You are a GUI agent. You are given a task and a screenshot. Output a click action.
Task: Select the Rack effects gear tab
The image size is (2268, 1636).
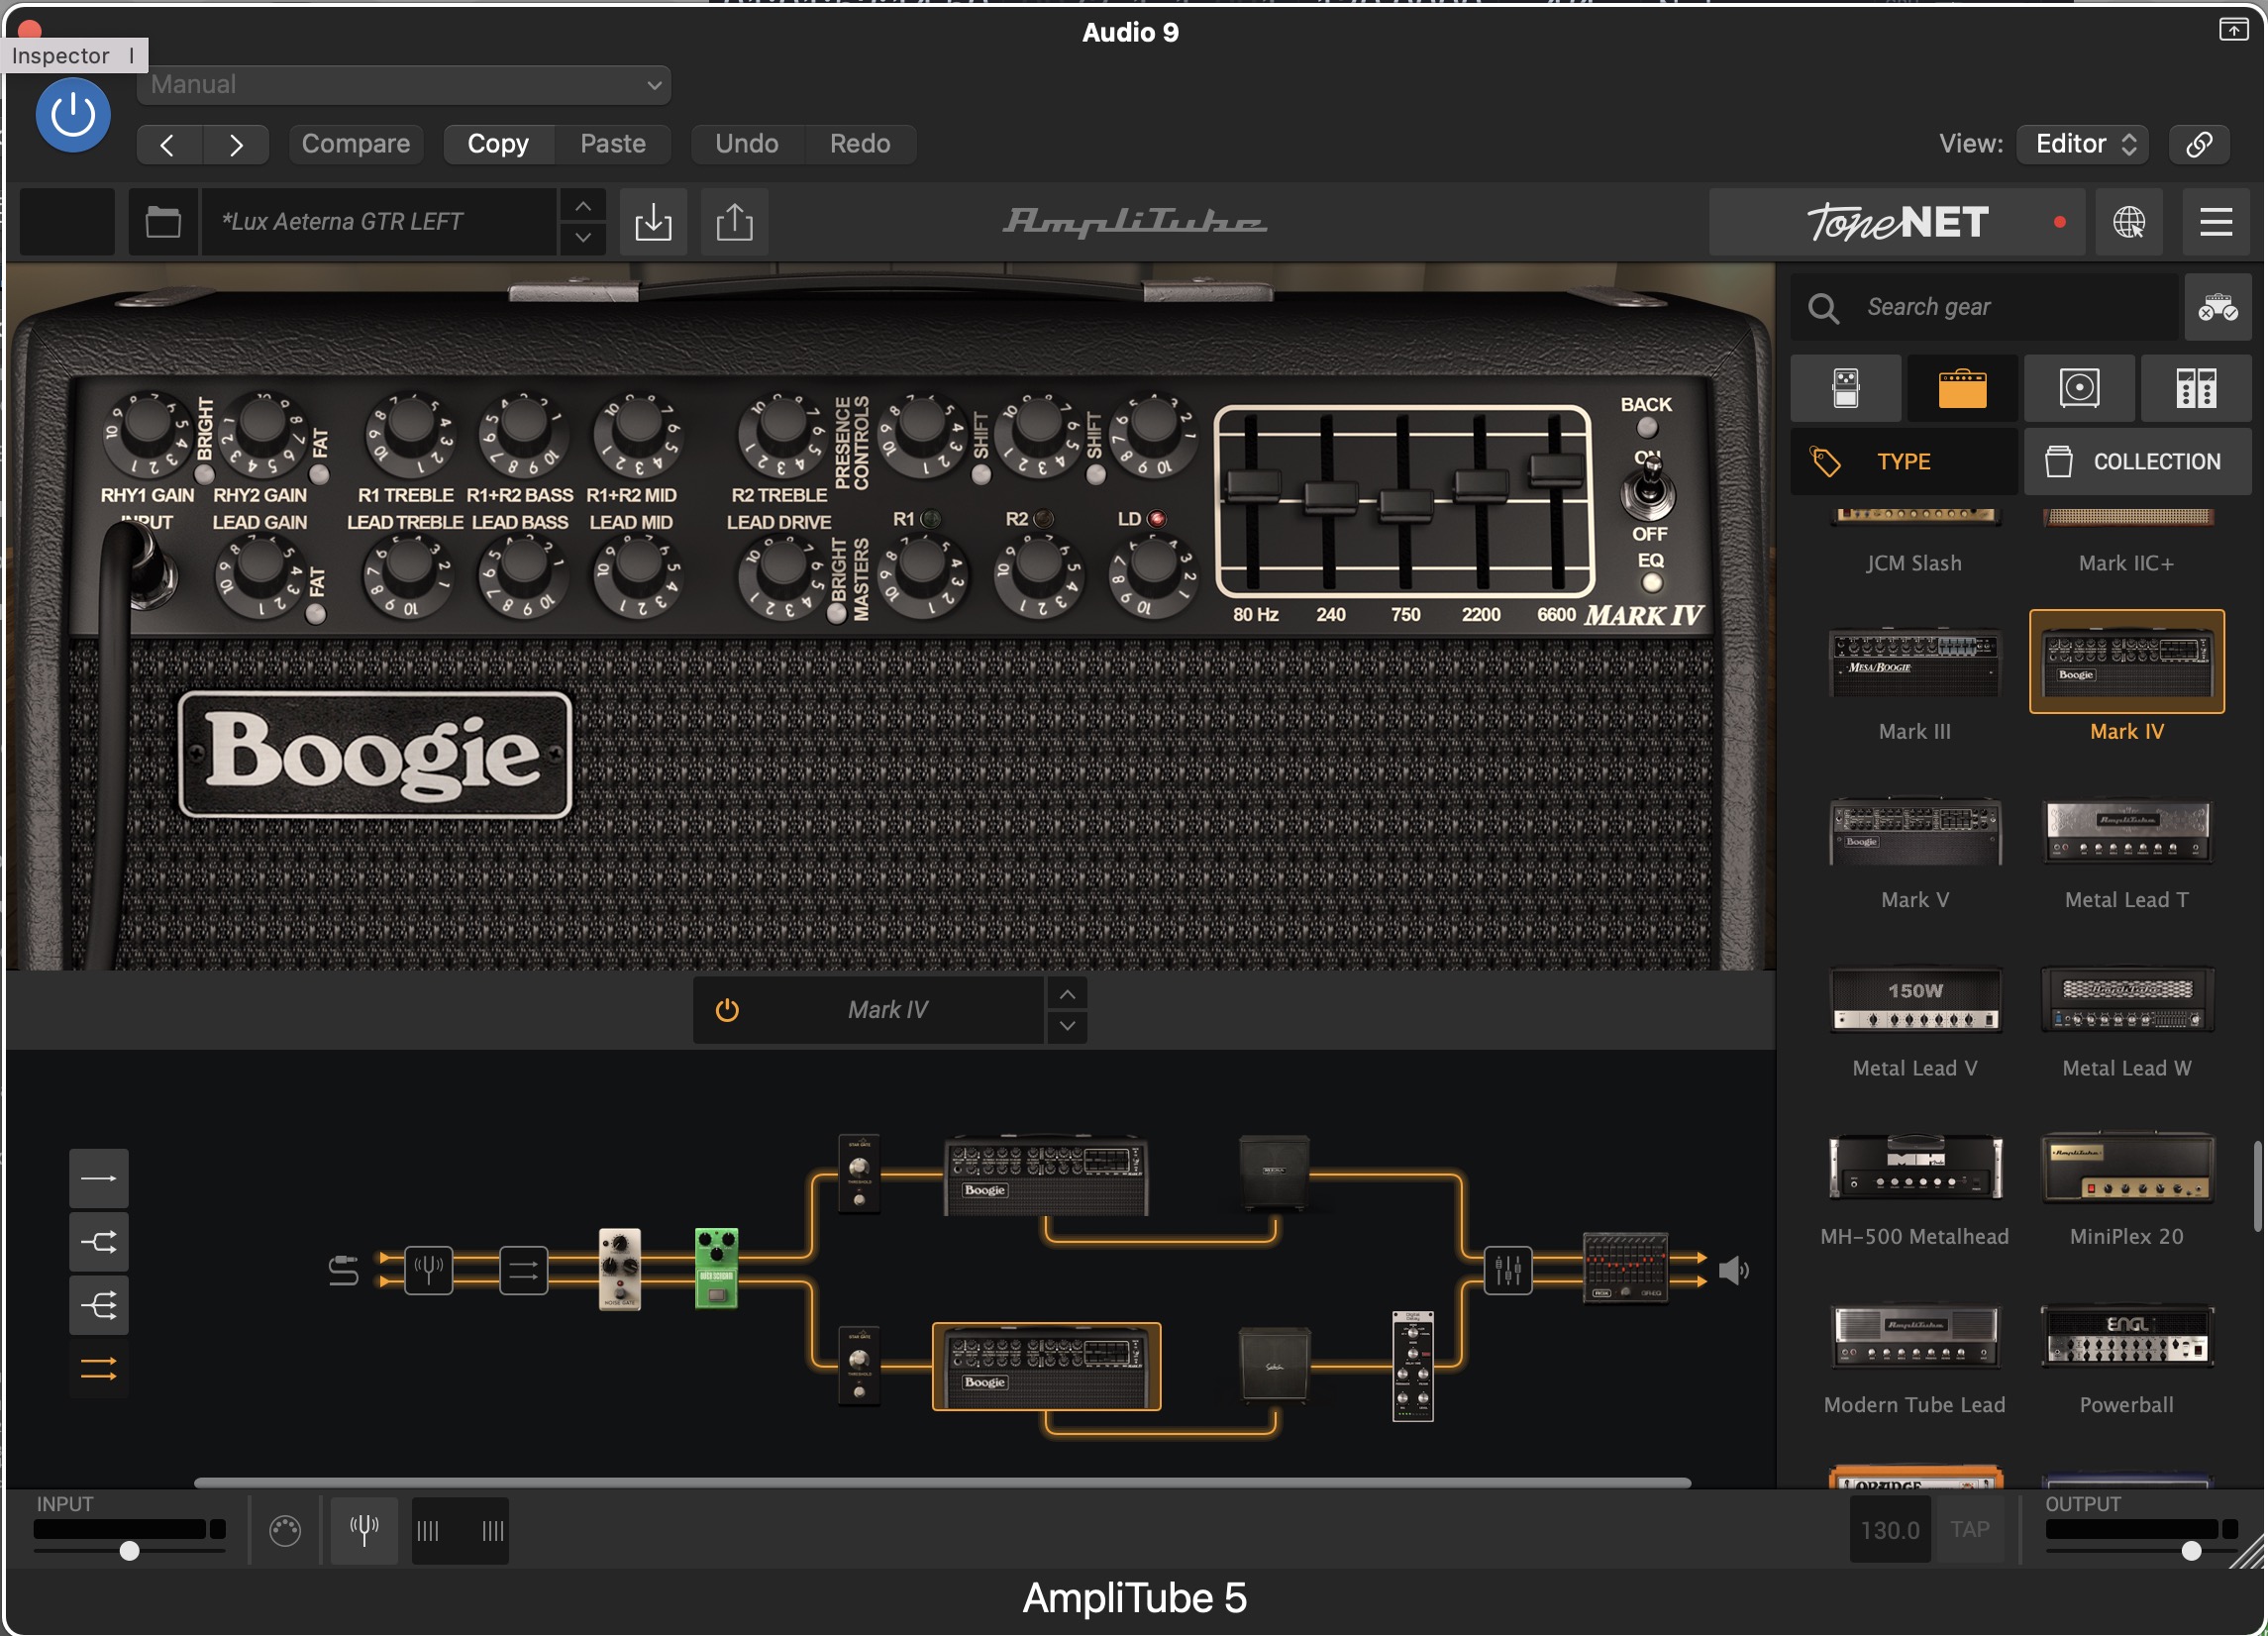(x=2196, y=388)
